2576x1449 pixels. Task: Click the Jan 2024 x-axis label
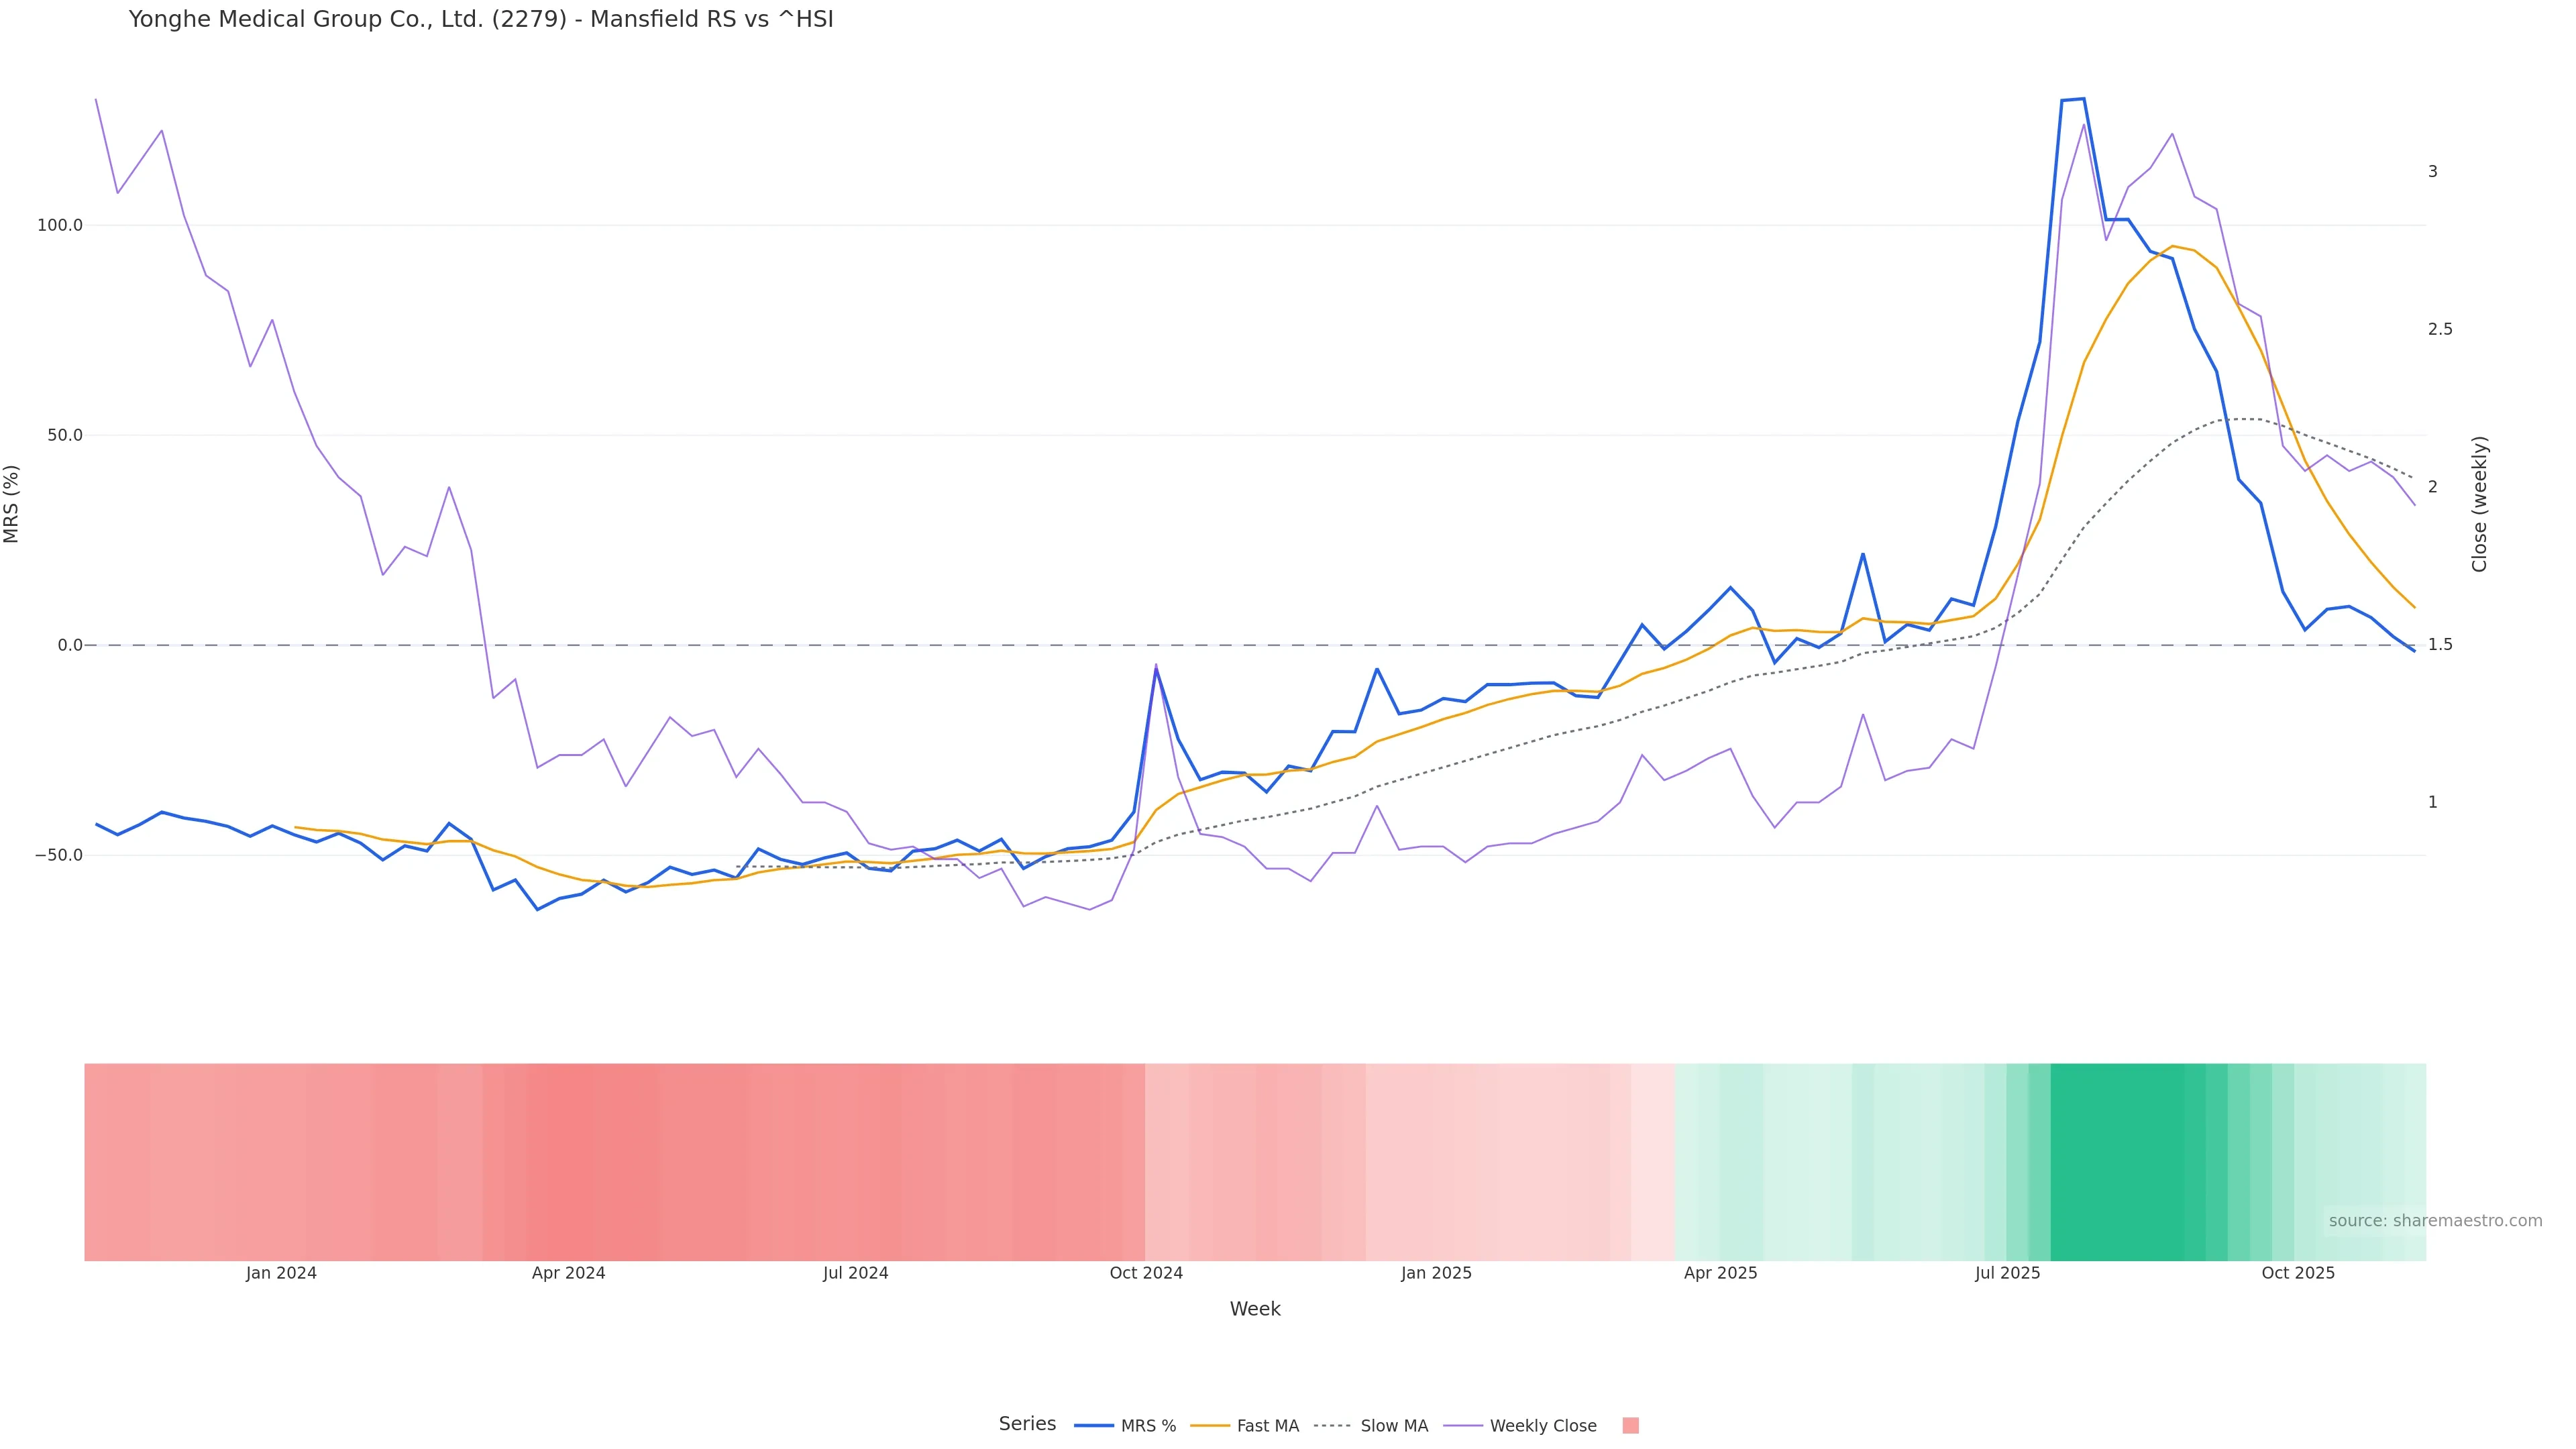[281, 1273]
